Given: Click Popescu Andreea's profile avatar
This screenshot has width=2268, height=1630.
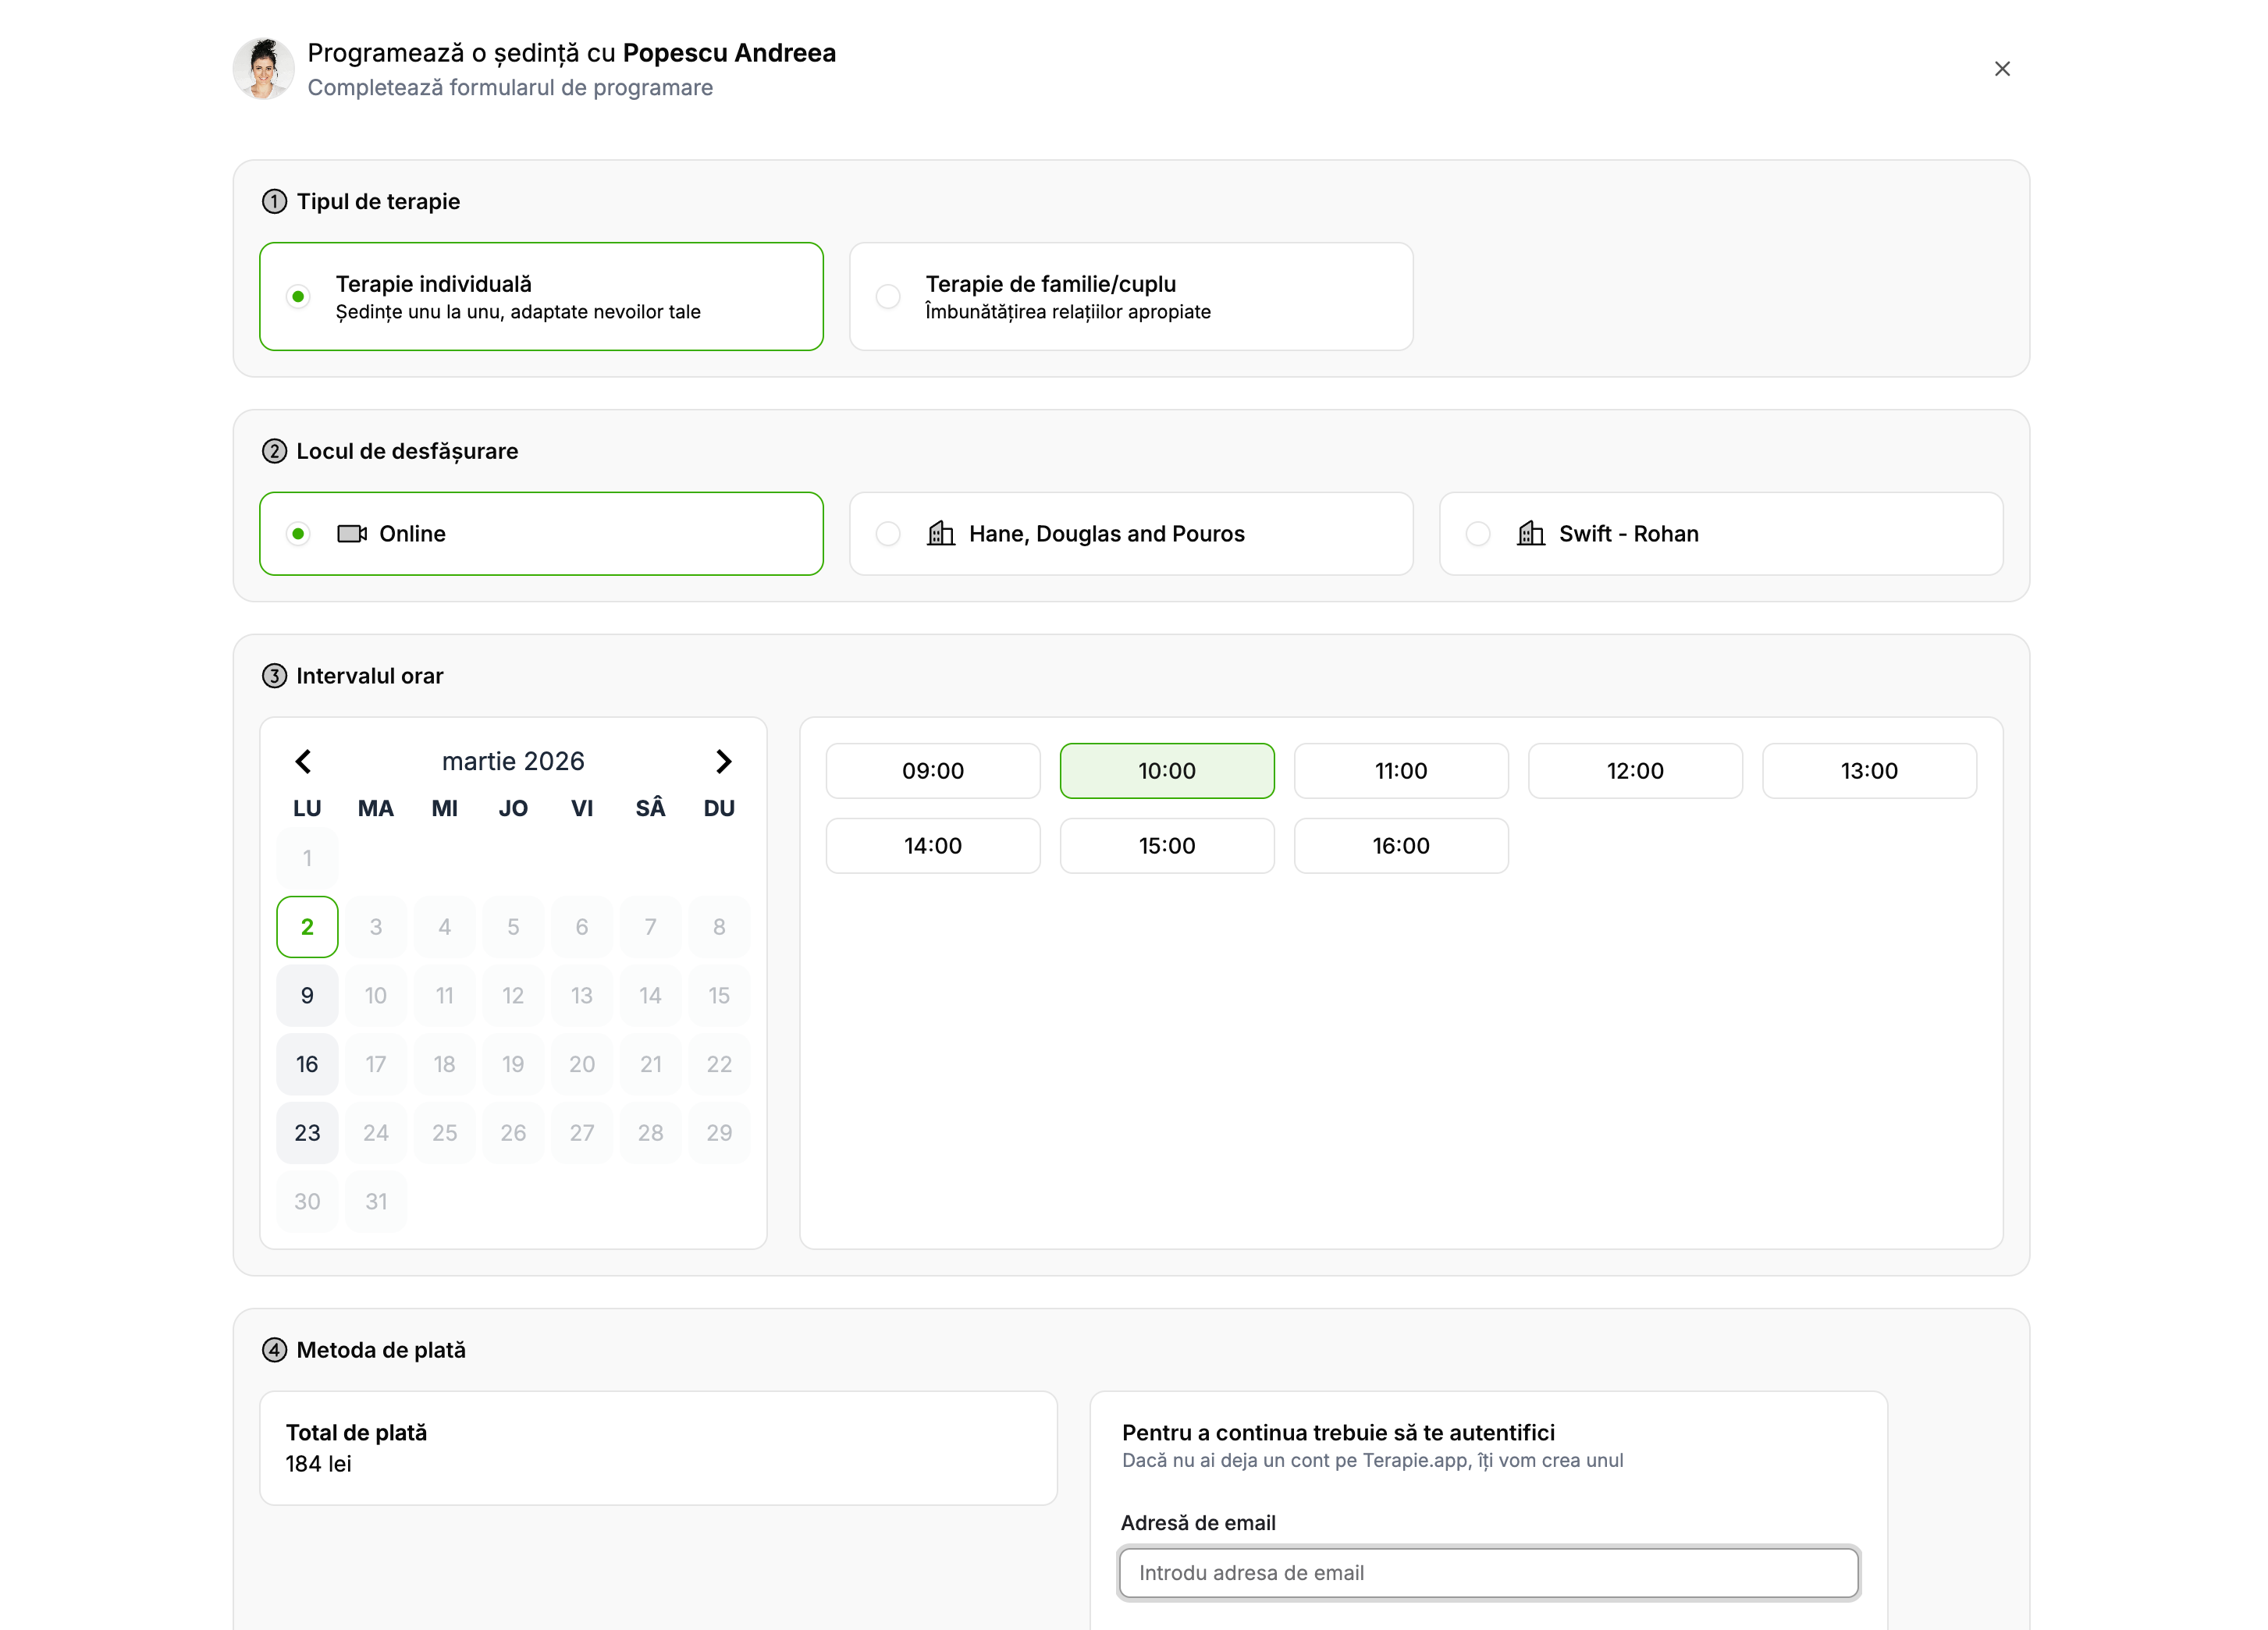Looking at the screenshot, I should pos(263,69).
